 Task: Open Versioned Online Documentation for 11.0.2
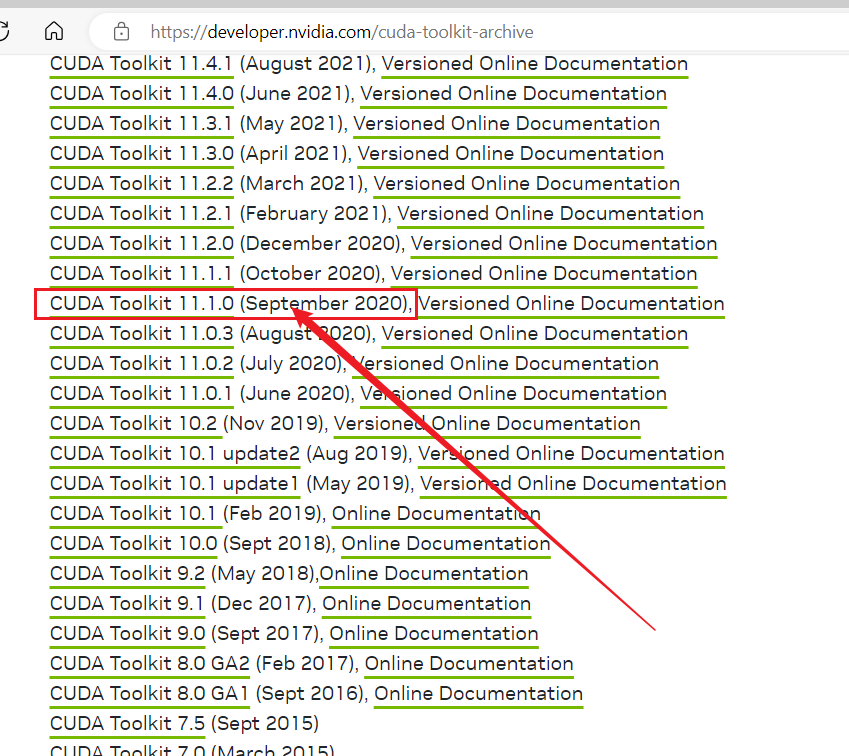[505, 363]
